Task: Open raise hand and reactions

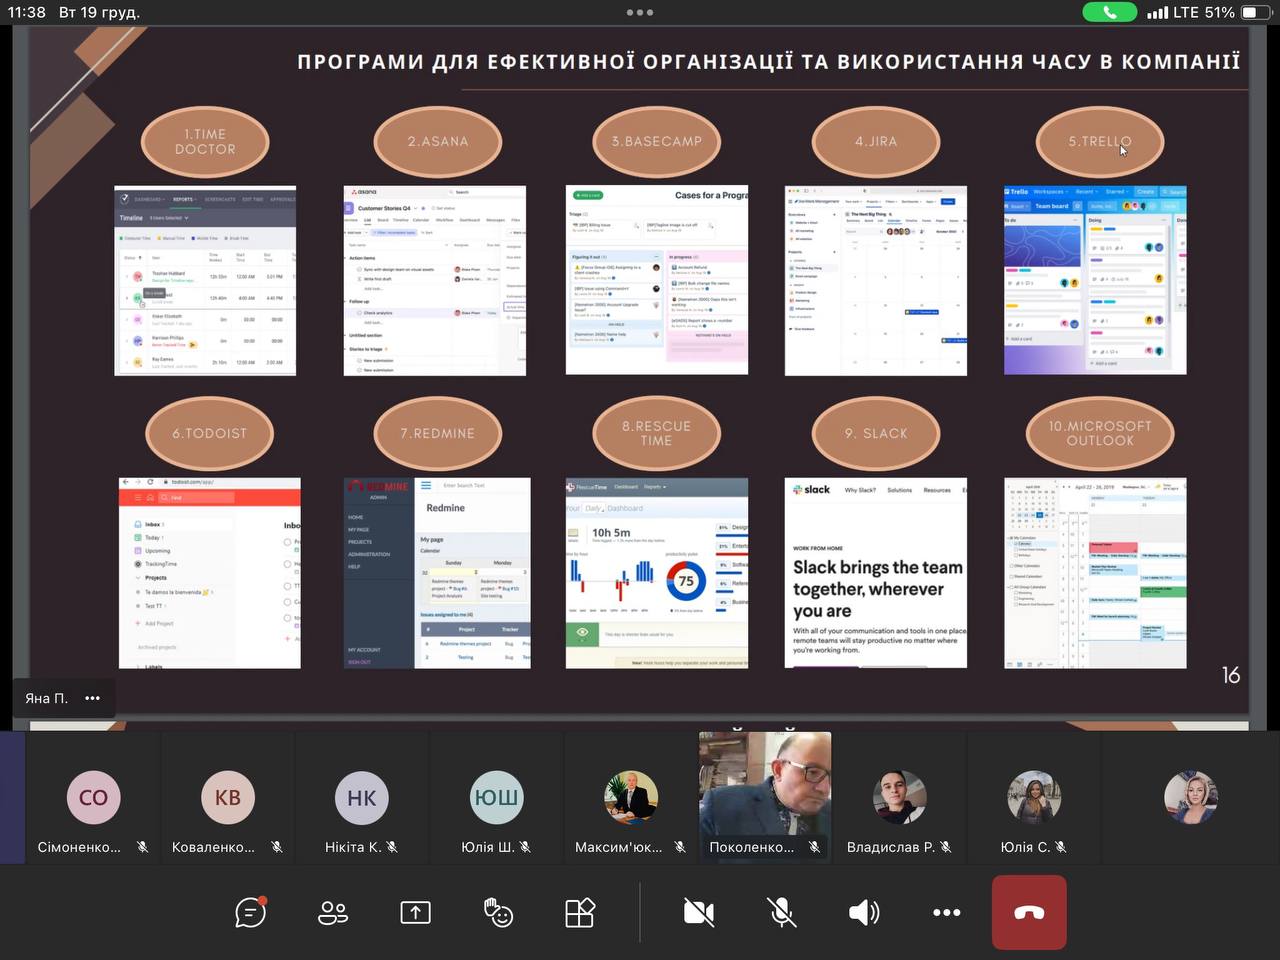Action: (x=498, y=912)
